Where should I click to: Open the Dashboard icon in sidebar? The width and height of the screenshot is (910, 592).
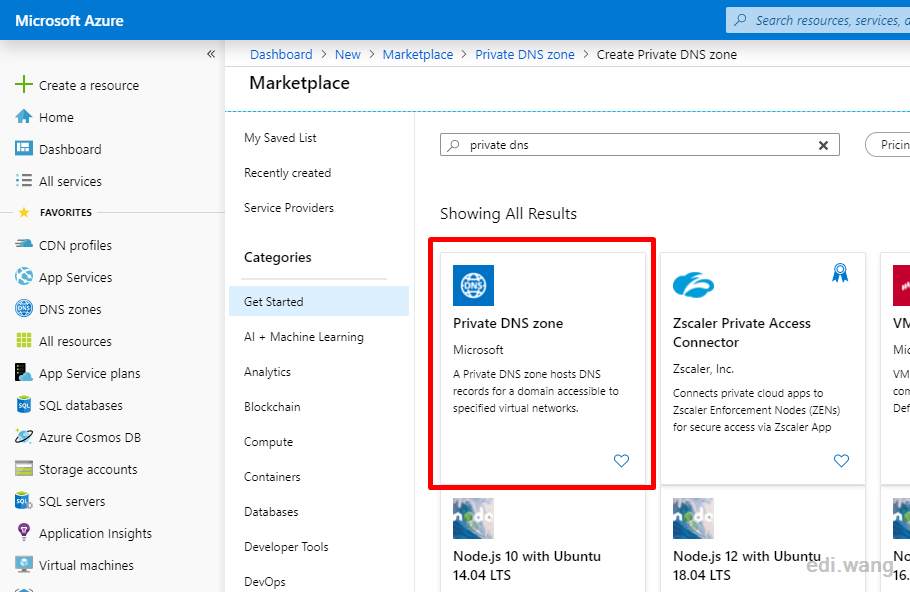[24, 149]
